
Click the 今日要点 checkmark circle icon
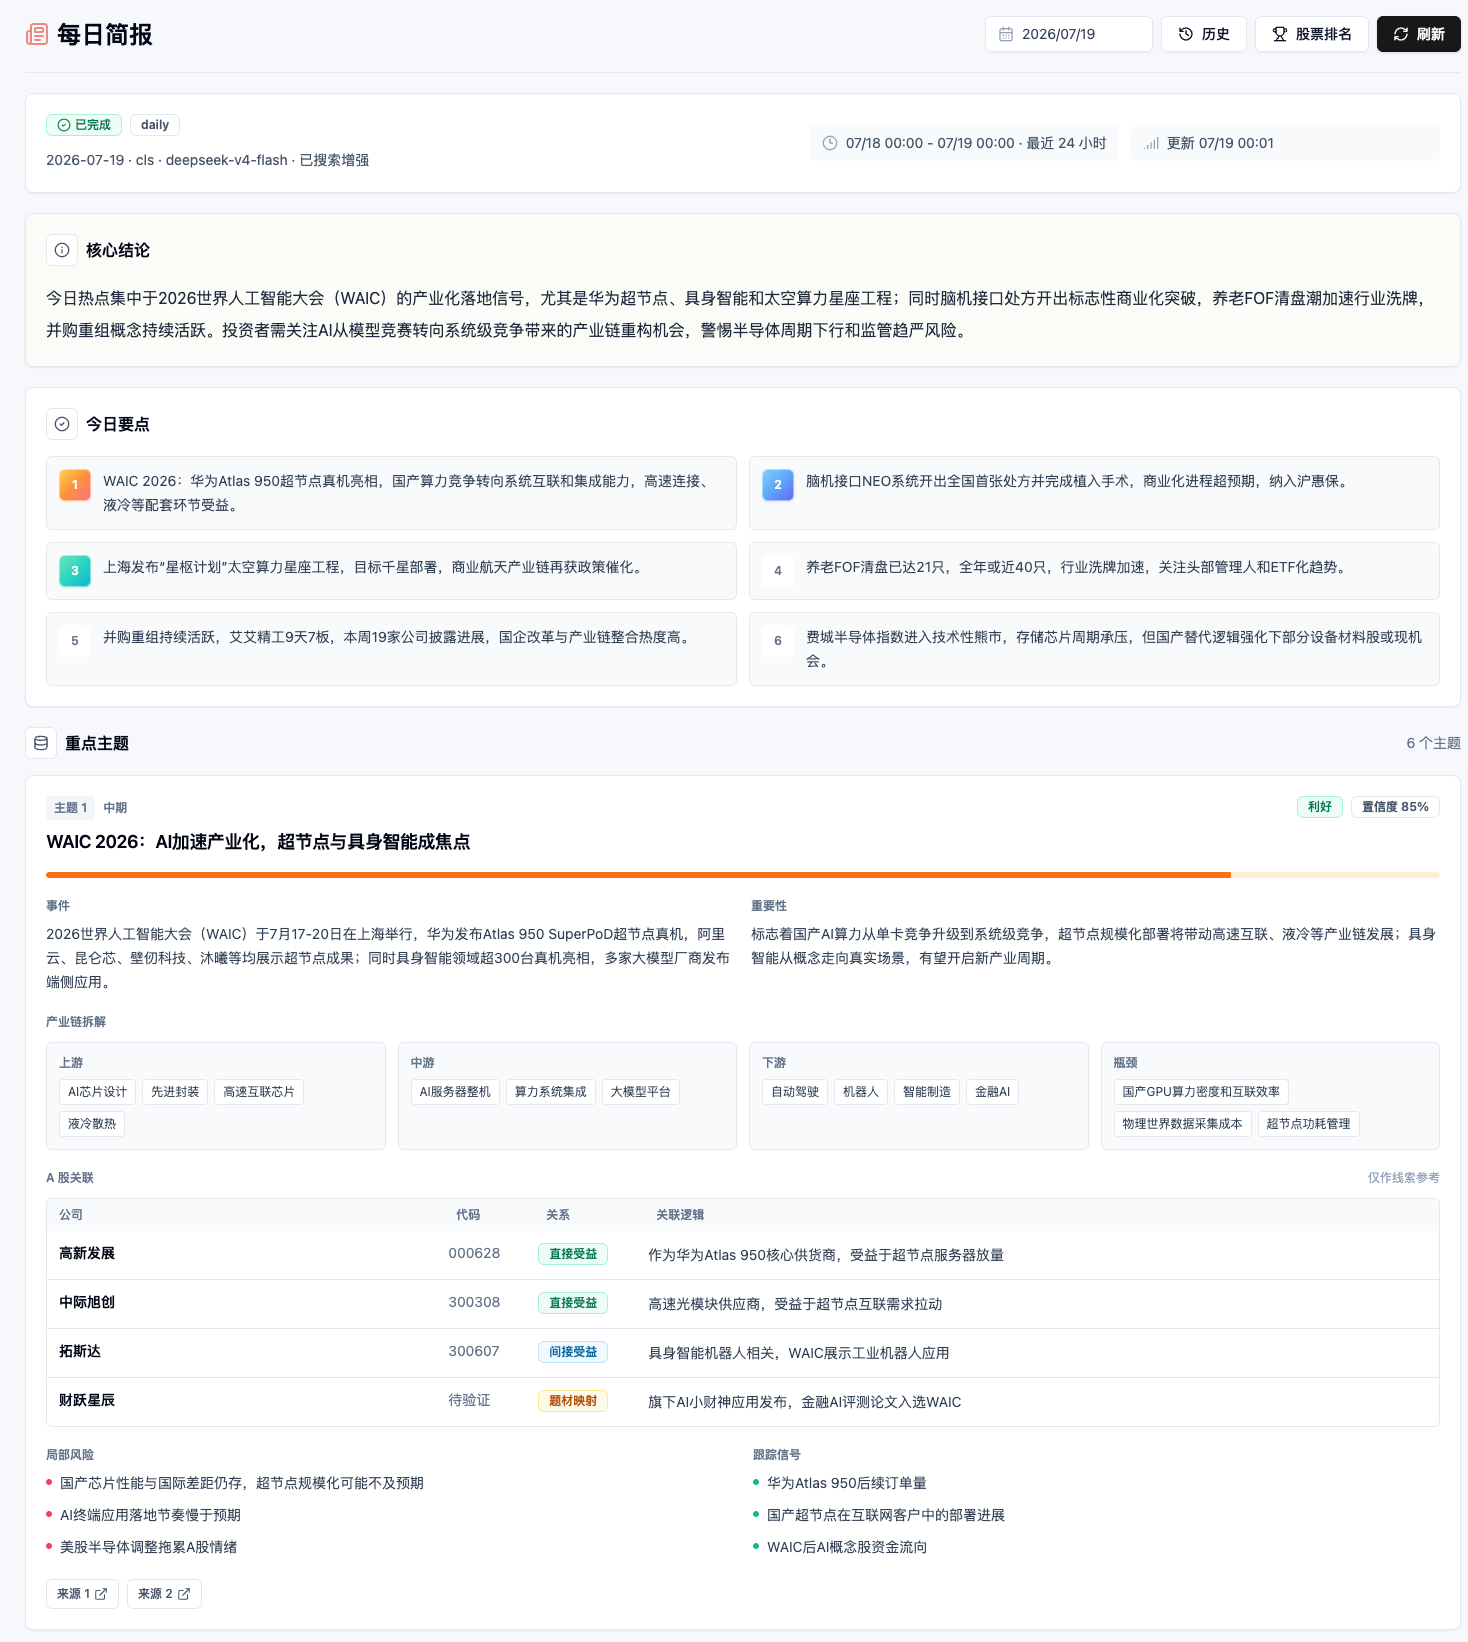pos(62,424)
